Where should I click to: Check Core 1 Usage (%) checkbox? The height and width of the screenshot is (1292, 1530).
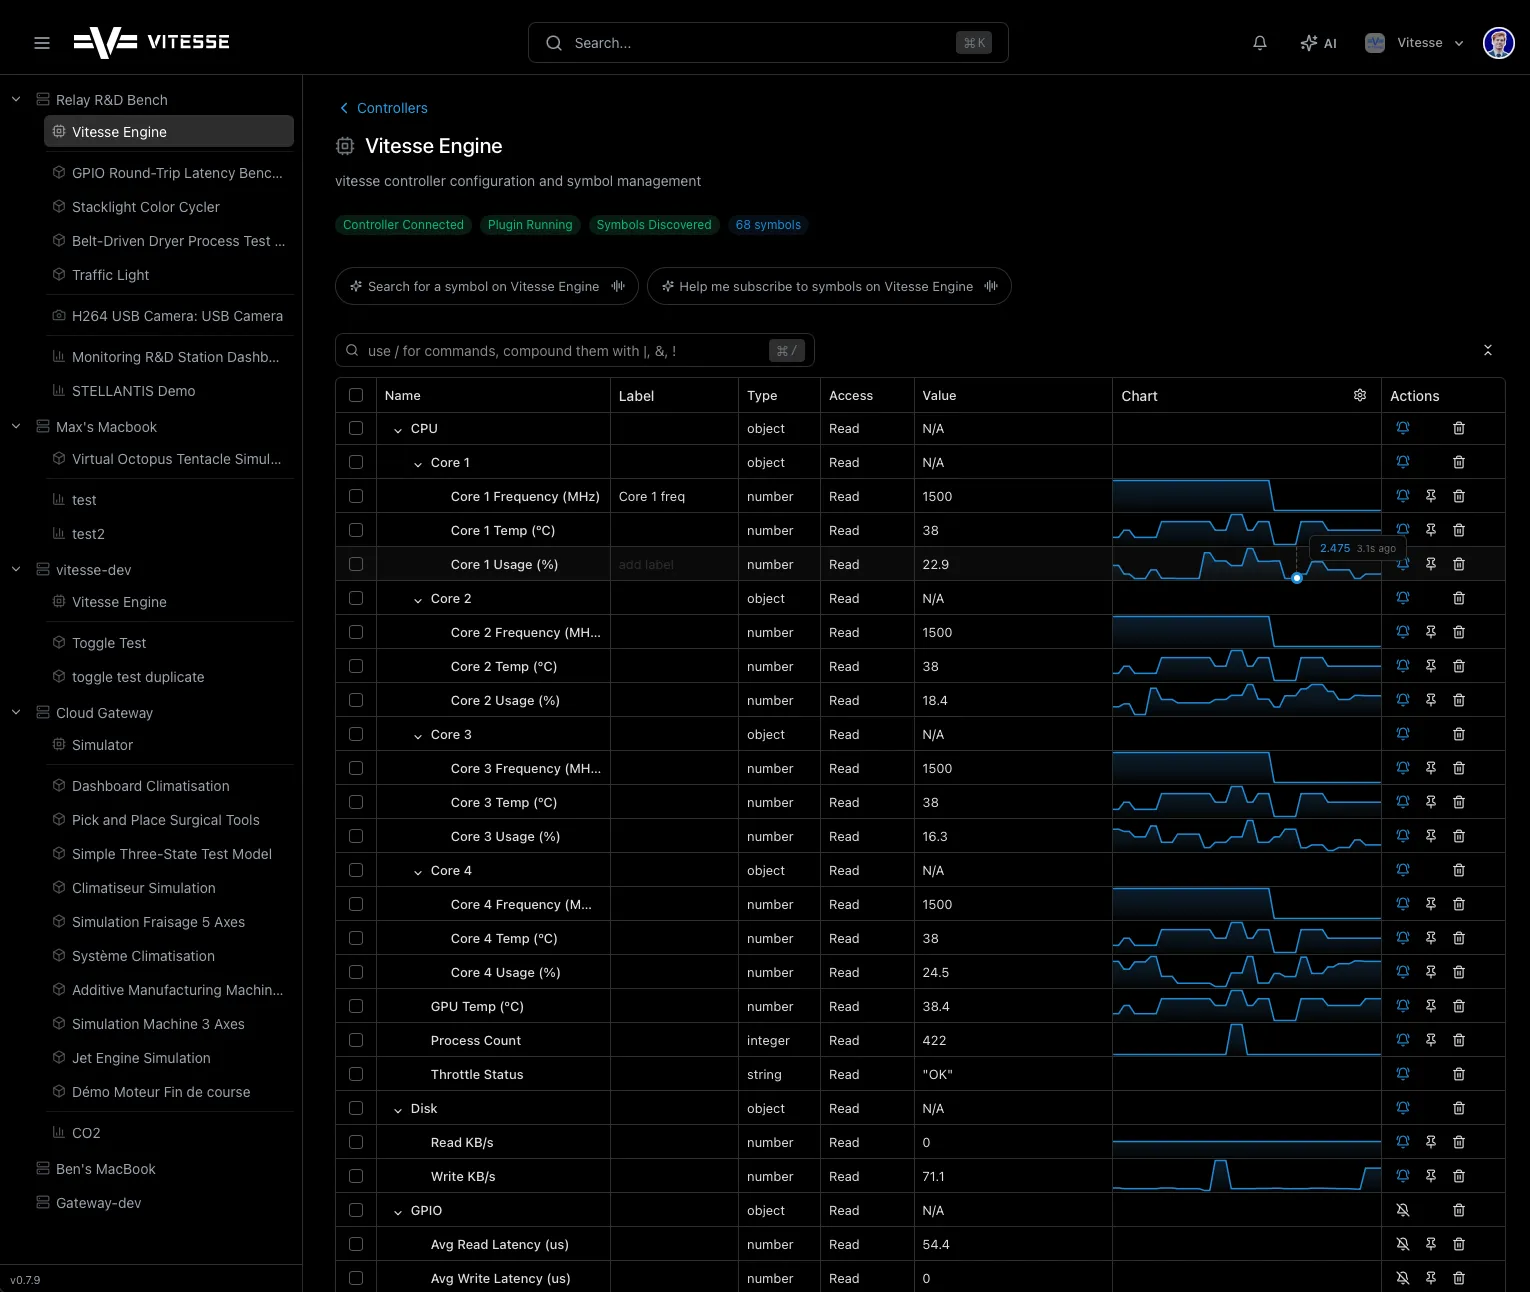click(356, 564)
